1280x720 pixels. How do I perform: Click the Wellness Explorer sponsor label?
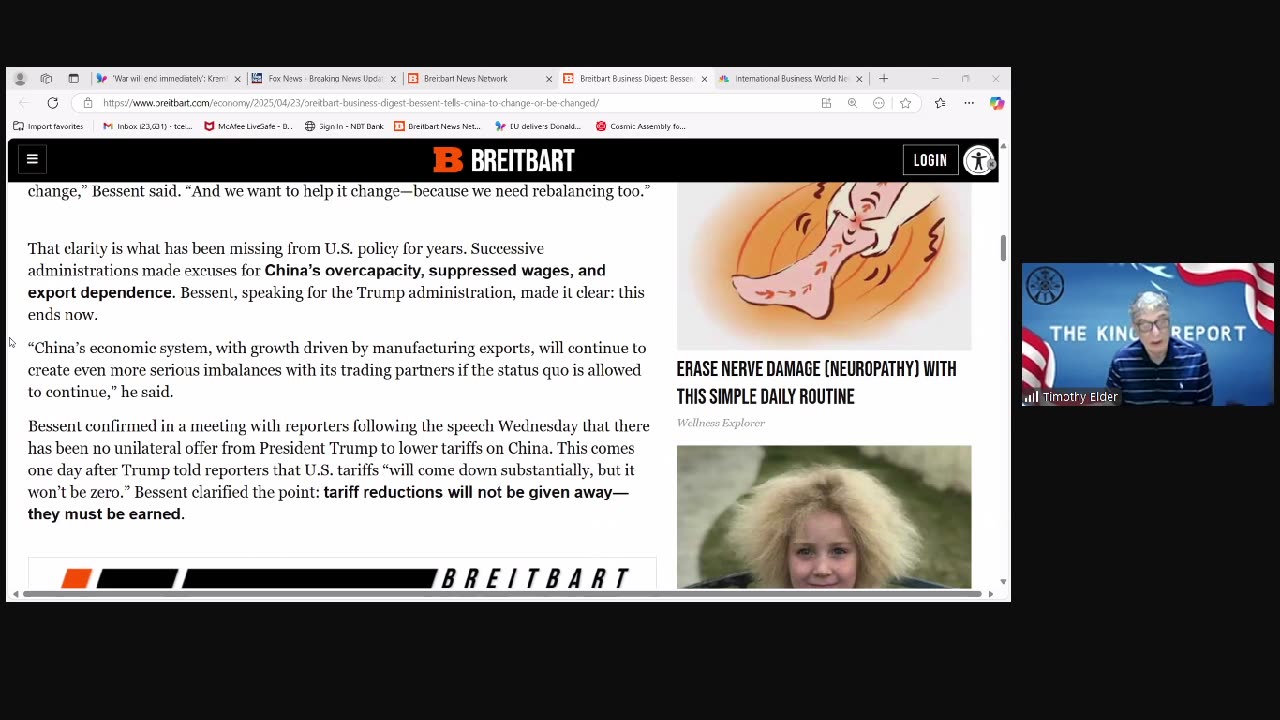click(721, 423)
